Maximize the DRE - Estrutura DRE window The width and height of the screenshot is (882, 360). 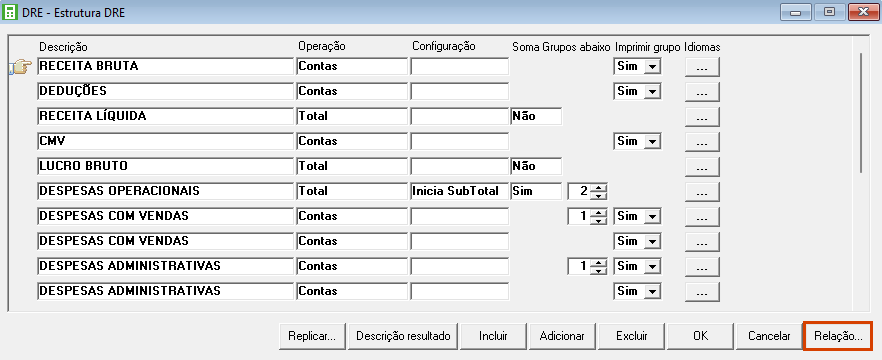[x=829, y=11]
